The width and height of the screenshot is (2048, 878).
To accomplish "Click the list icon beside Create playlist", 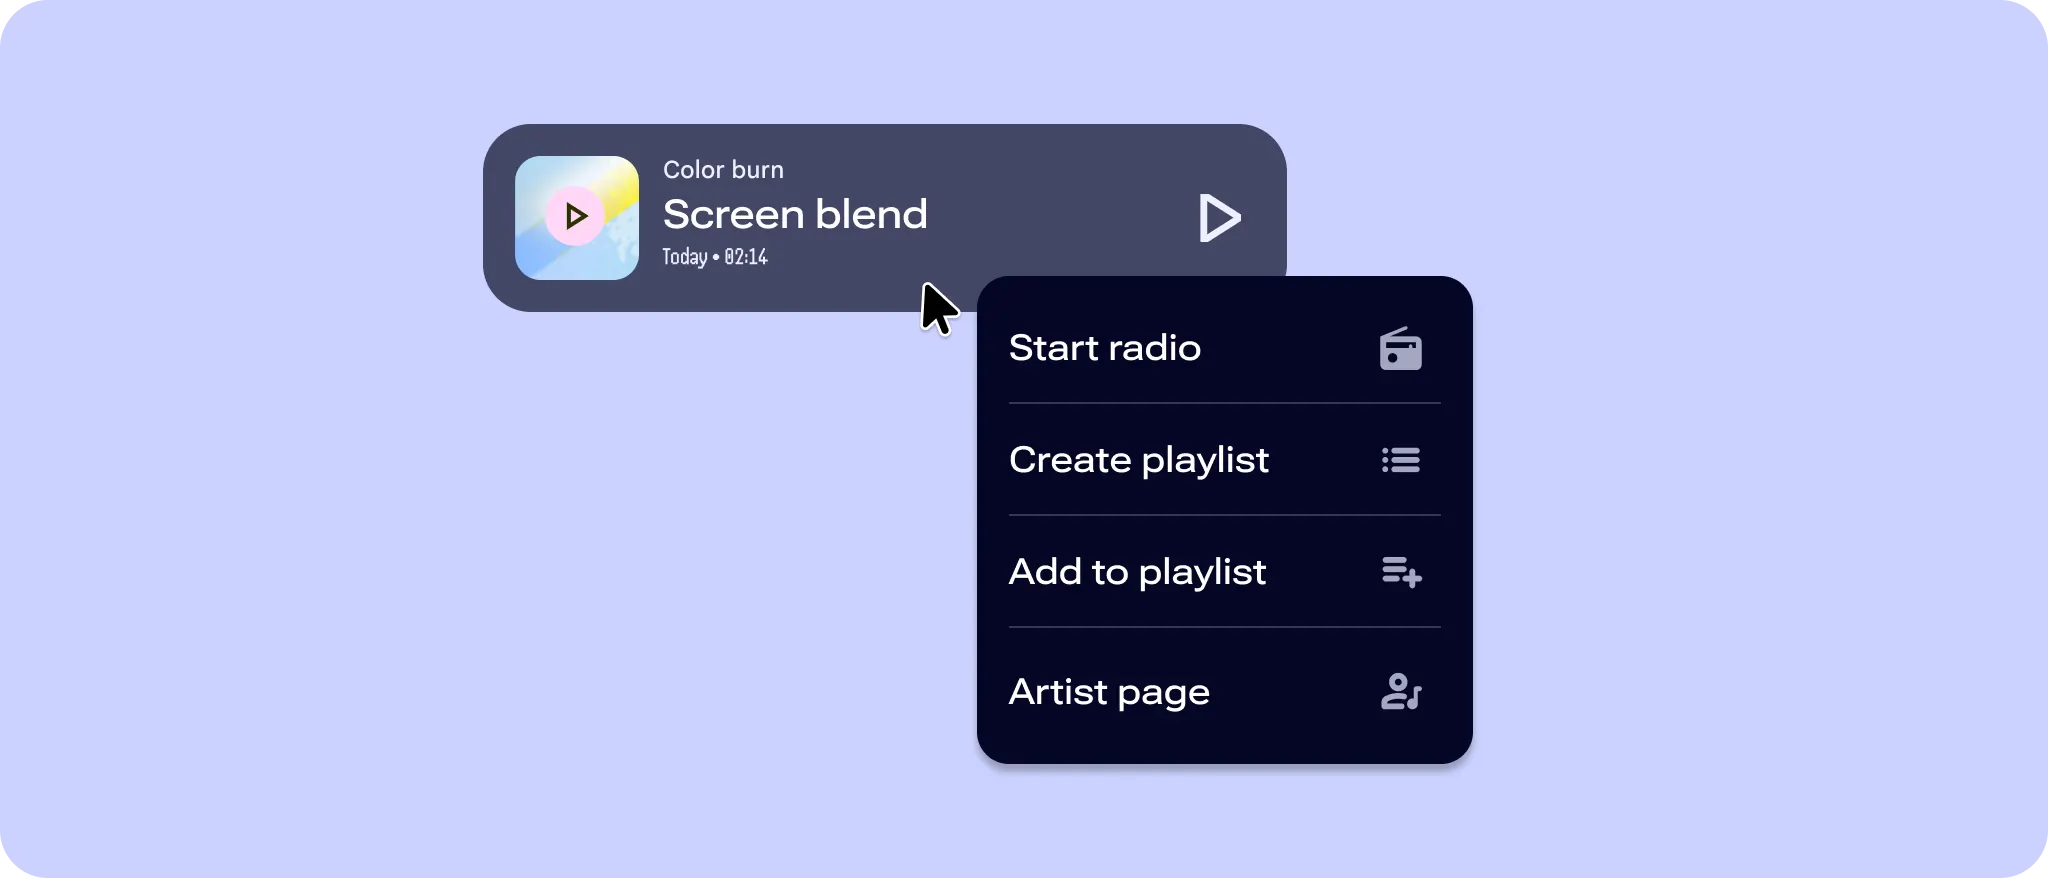I will (x=1400, y=460).
